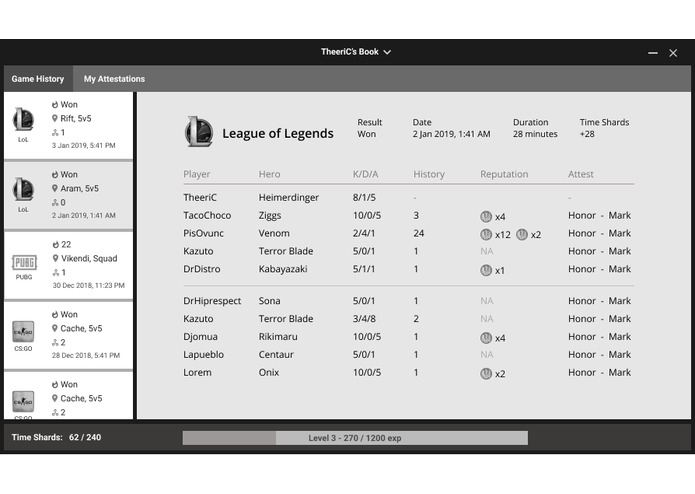This screenshot has width=695, height=494.
Task: Mark player TacoChoco
Action: [x=619, y=215]
